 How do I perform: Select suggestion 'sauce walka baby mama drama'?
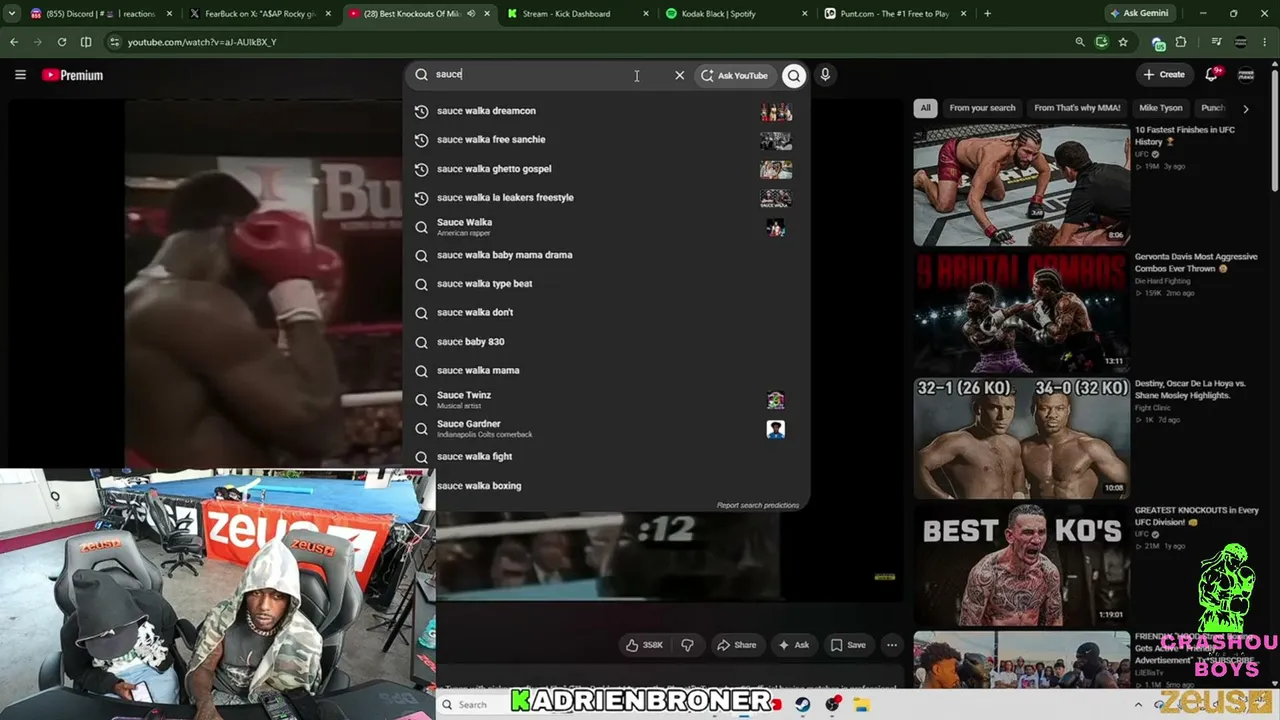(606, 255)
